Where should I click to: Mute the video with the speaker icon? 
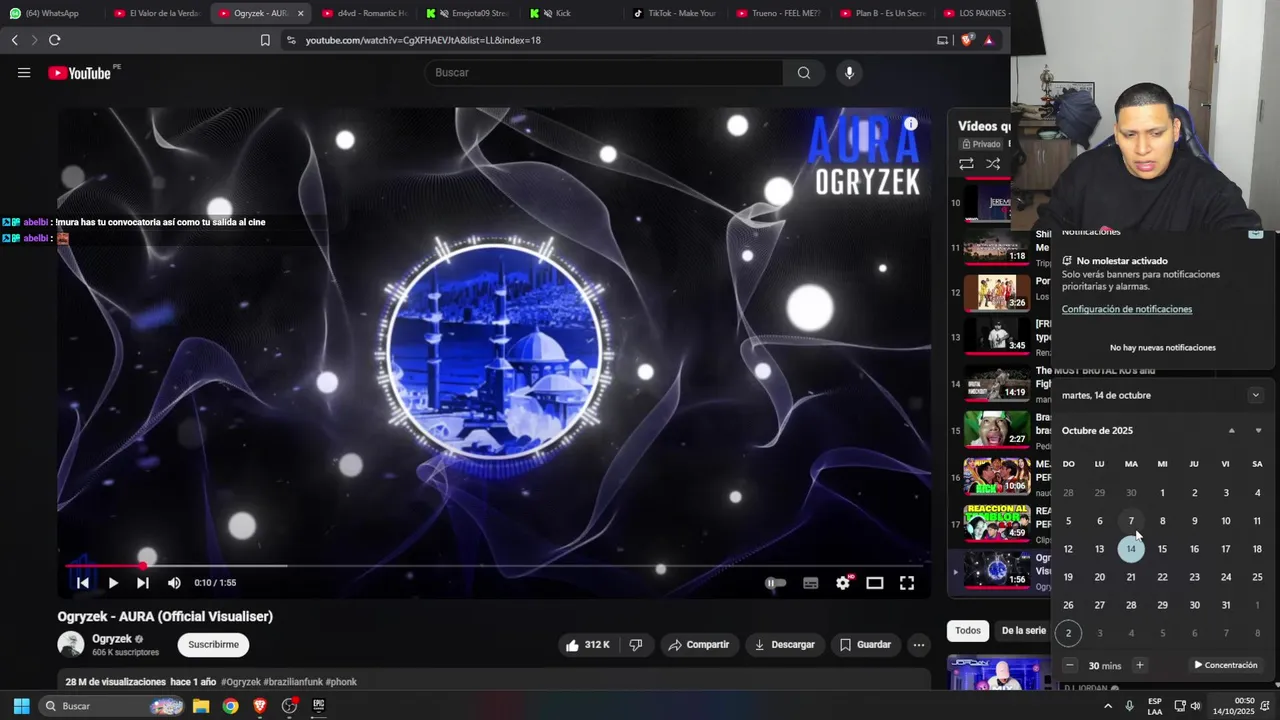pos(174,583)
